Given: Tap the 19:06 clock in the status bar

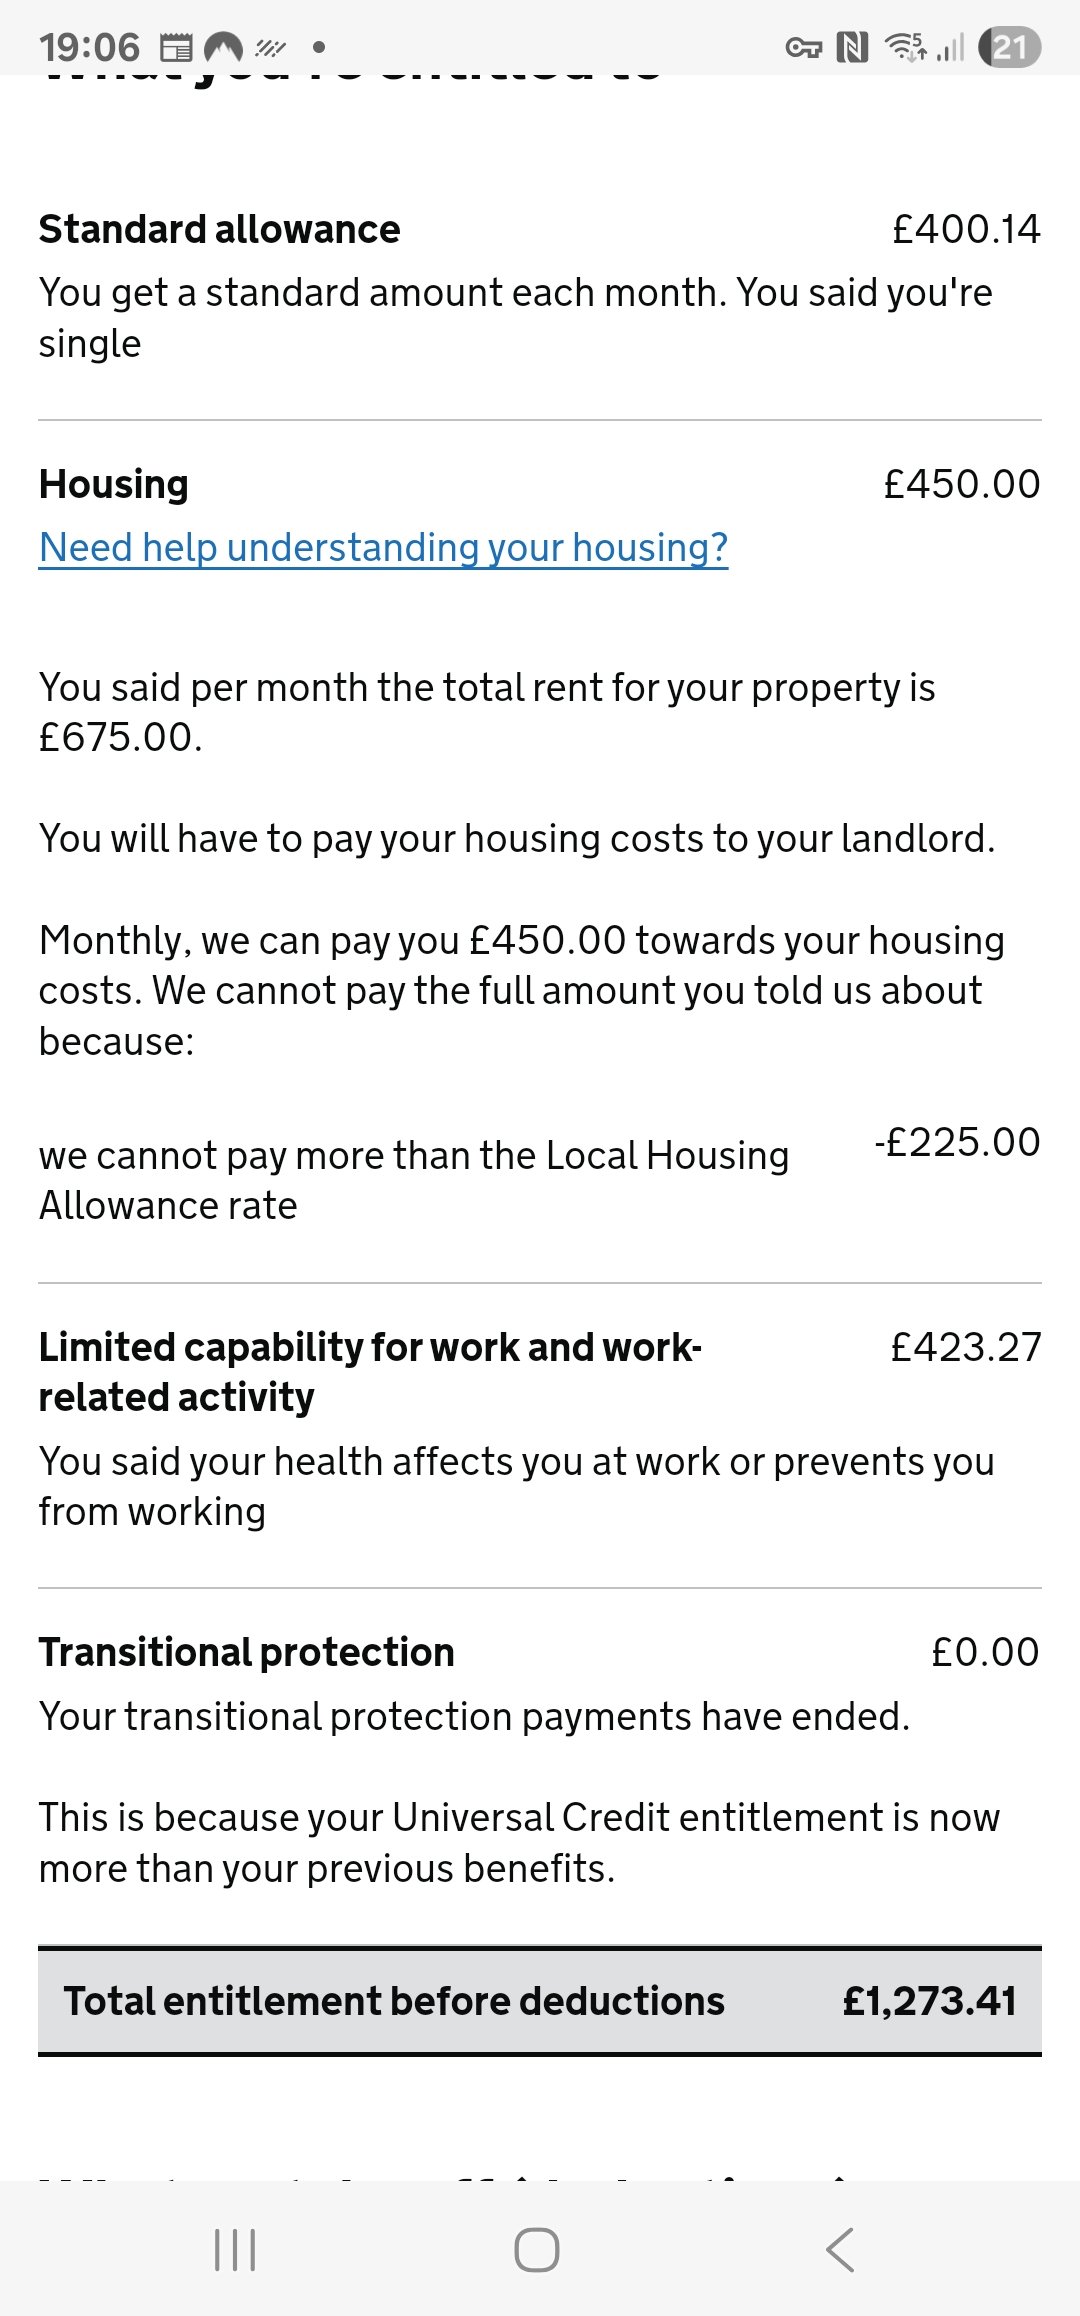Looking at the screenshot, I should [x=89, y=47].
